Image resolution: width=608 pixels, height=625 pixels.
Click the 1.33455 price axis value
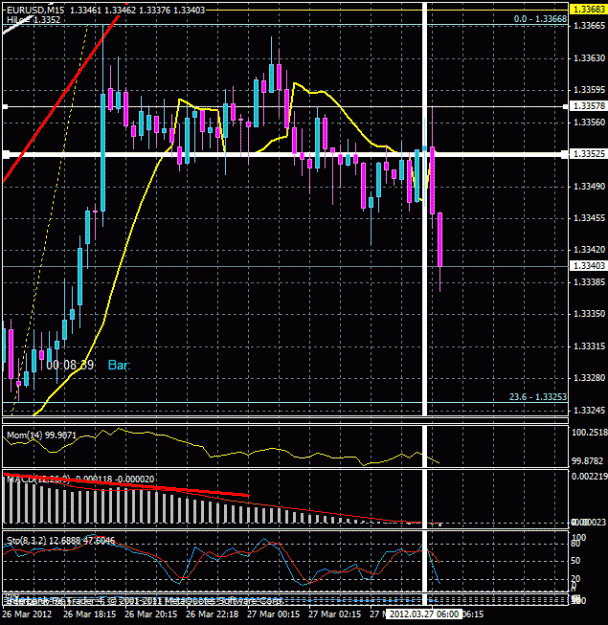coord(589,218)
